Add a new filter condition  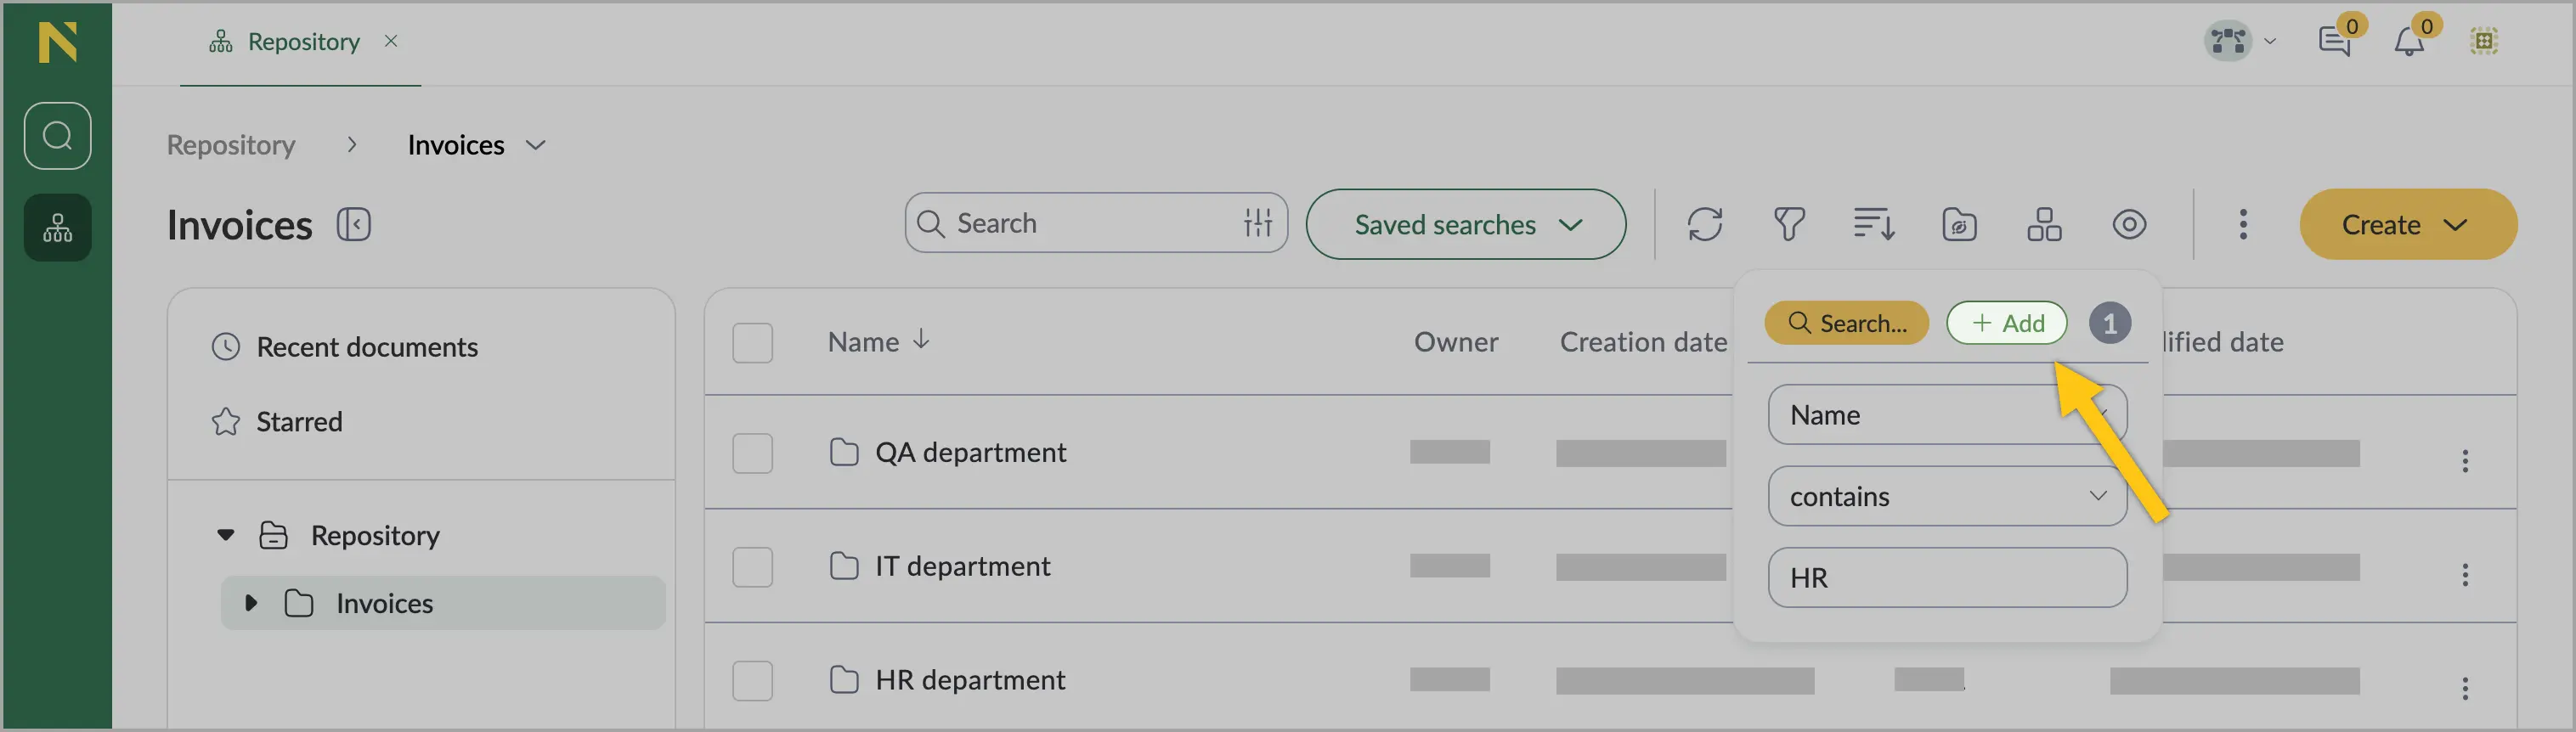[2006, 323]
